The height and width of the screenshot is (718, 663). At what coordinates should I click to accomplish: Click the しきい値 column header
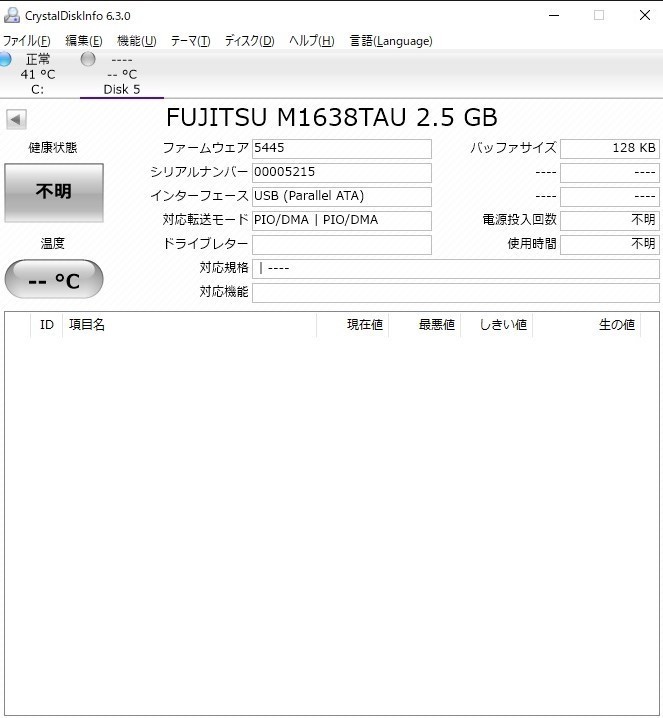[x=496, y=325]
